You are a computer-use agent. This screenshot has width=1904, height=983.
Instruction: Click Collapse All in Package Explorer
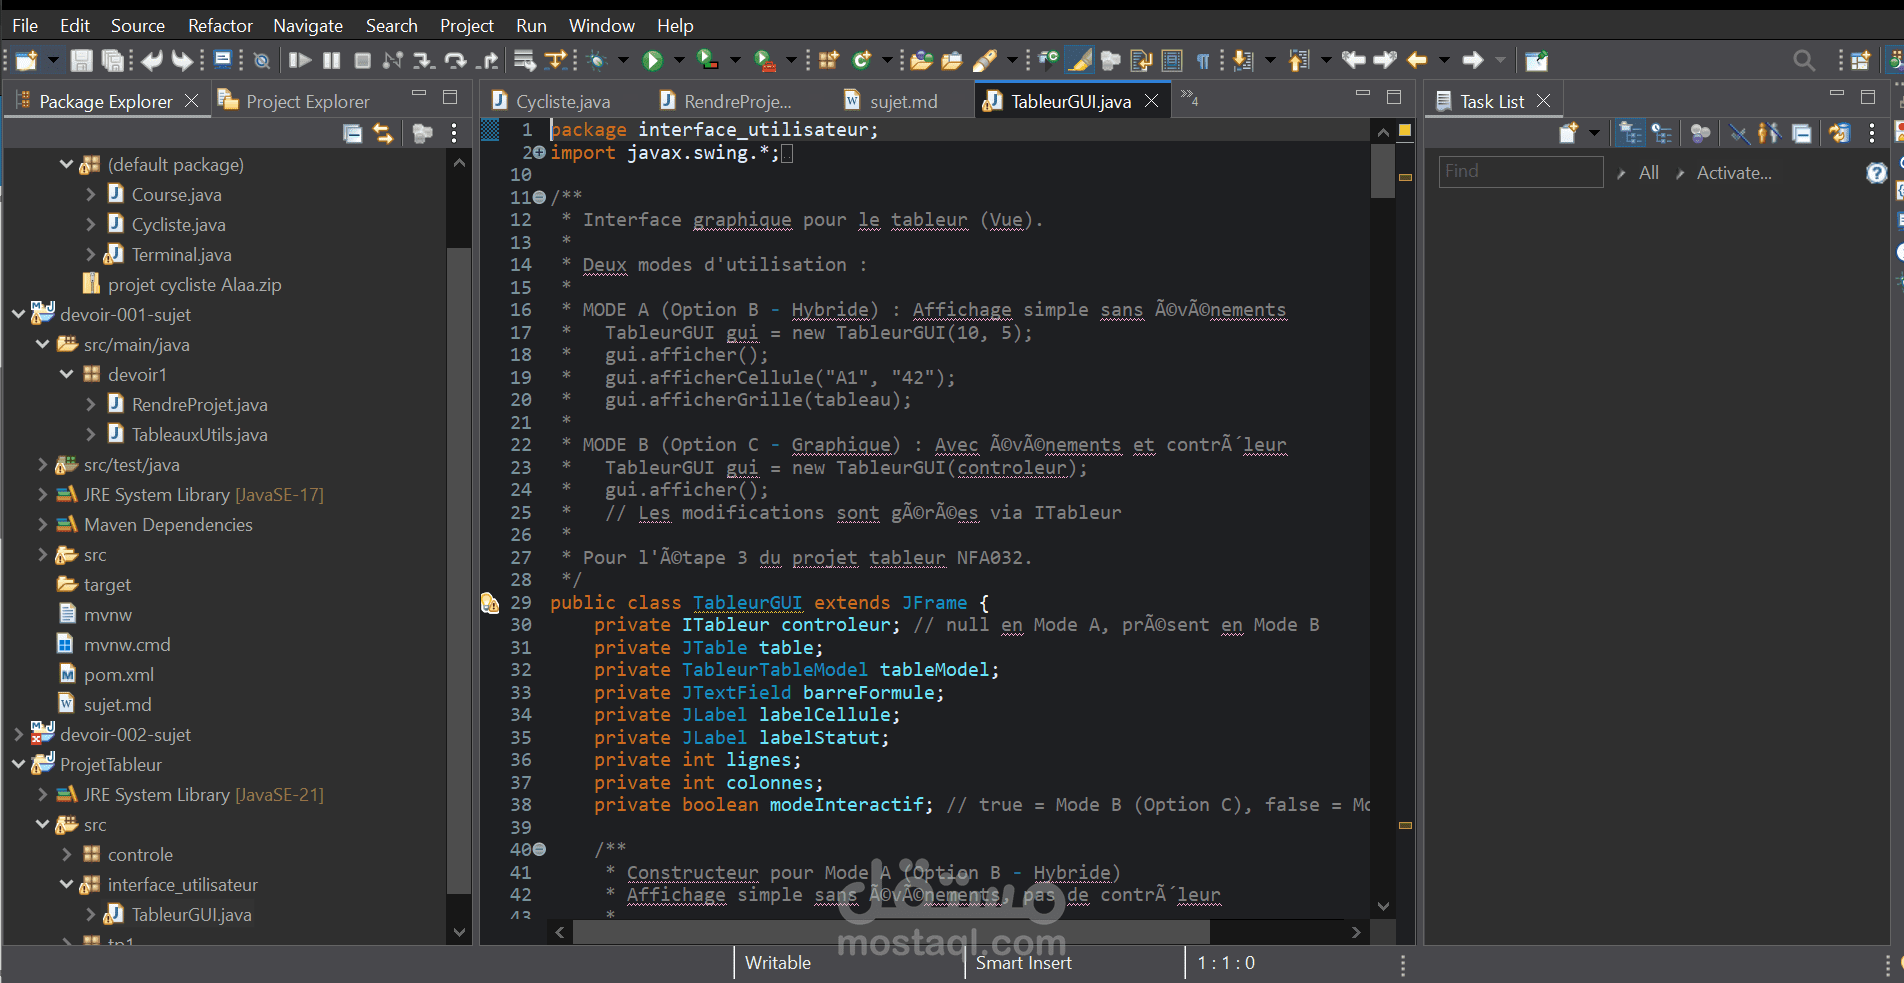353,133
